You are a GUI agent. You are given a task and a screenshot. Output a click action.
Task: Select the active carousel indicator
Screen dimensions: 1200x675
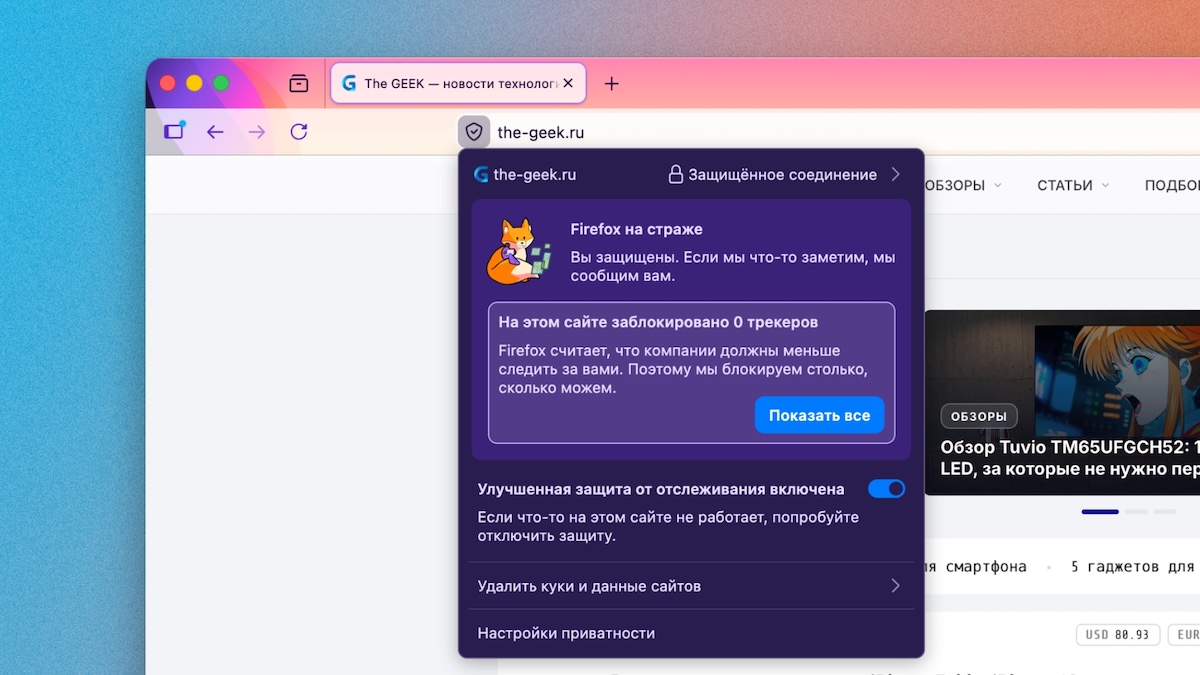pyautogui.click(x=1100, y=512)
